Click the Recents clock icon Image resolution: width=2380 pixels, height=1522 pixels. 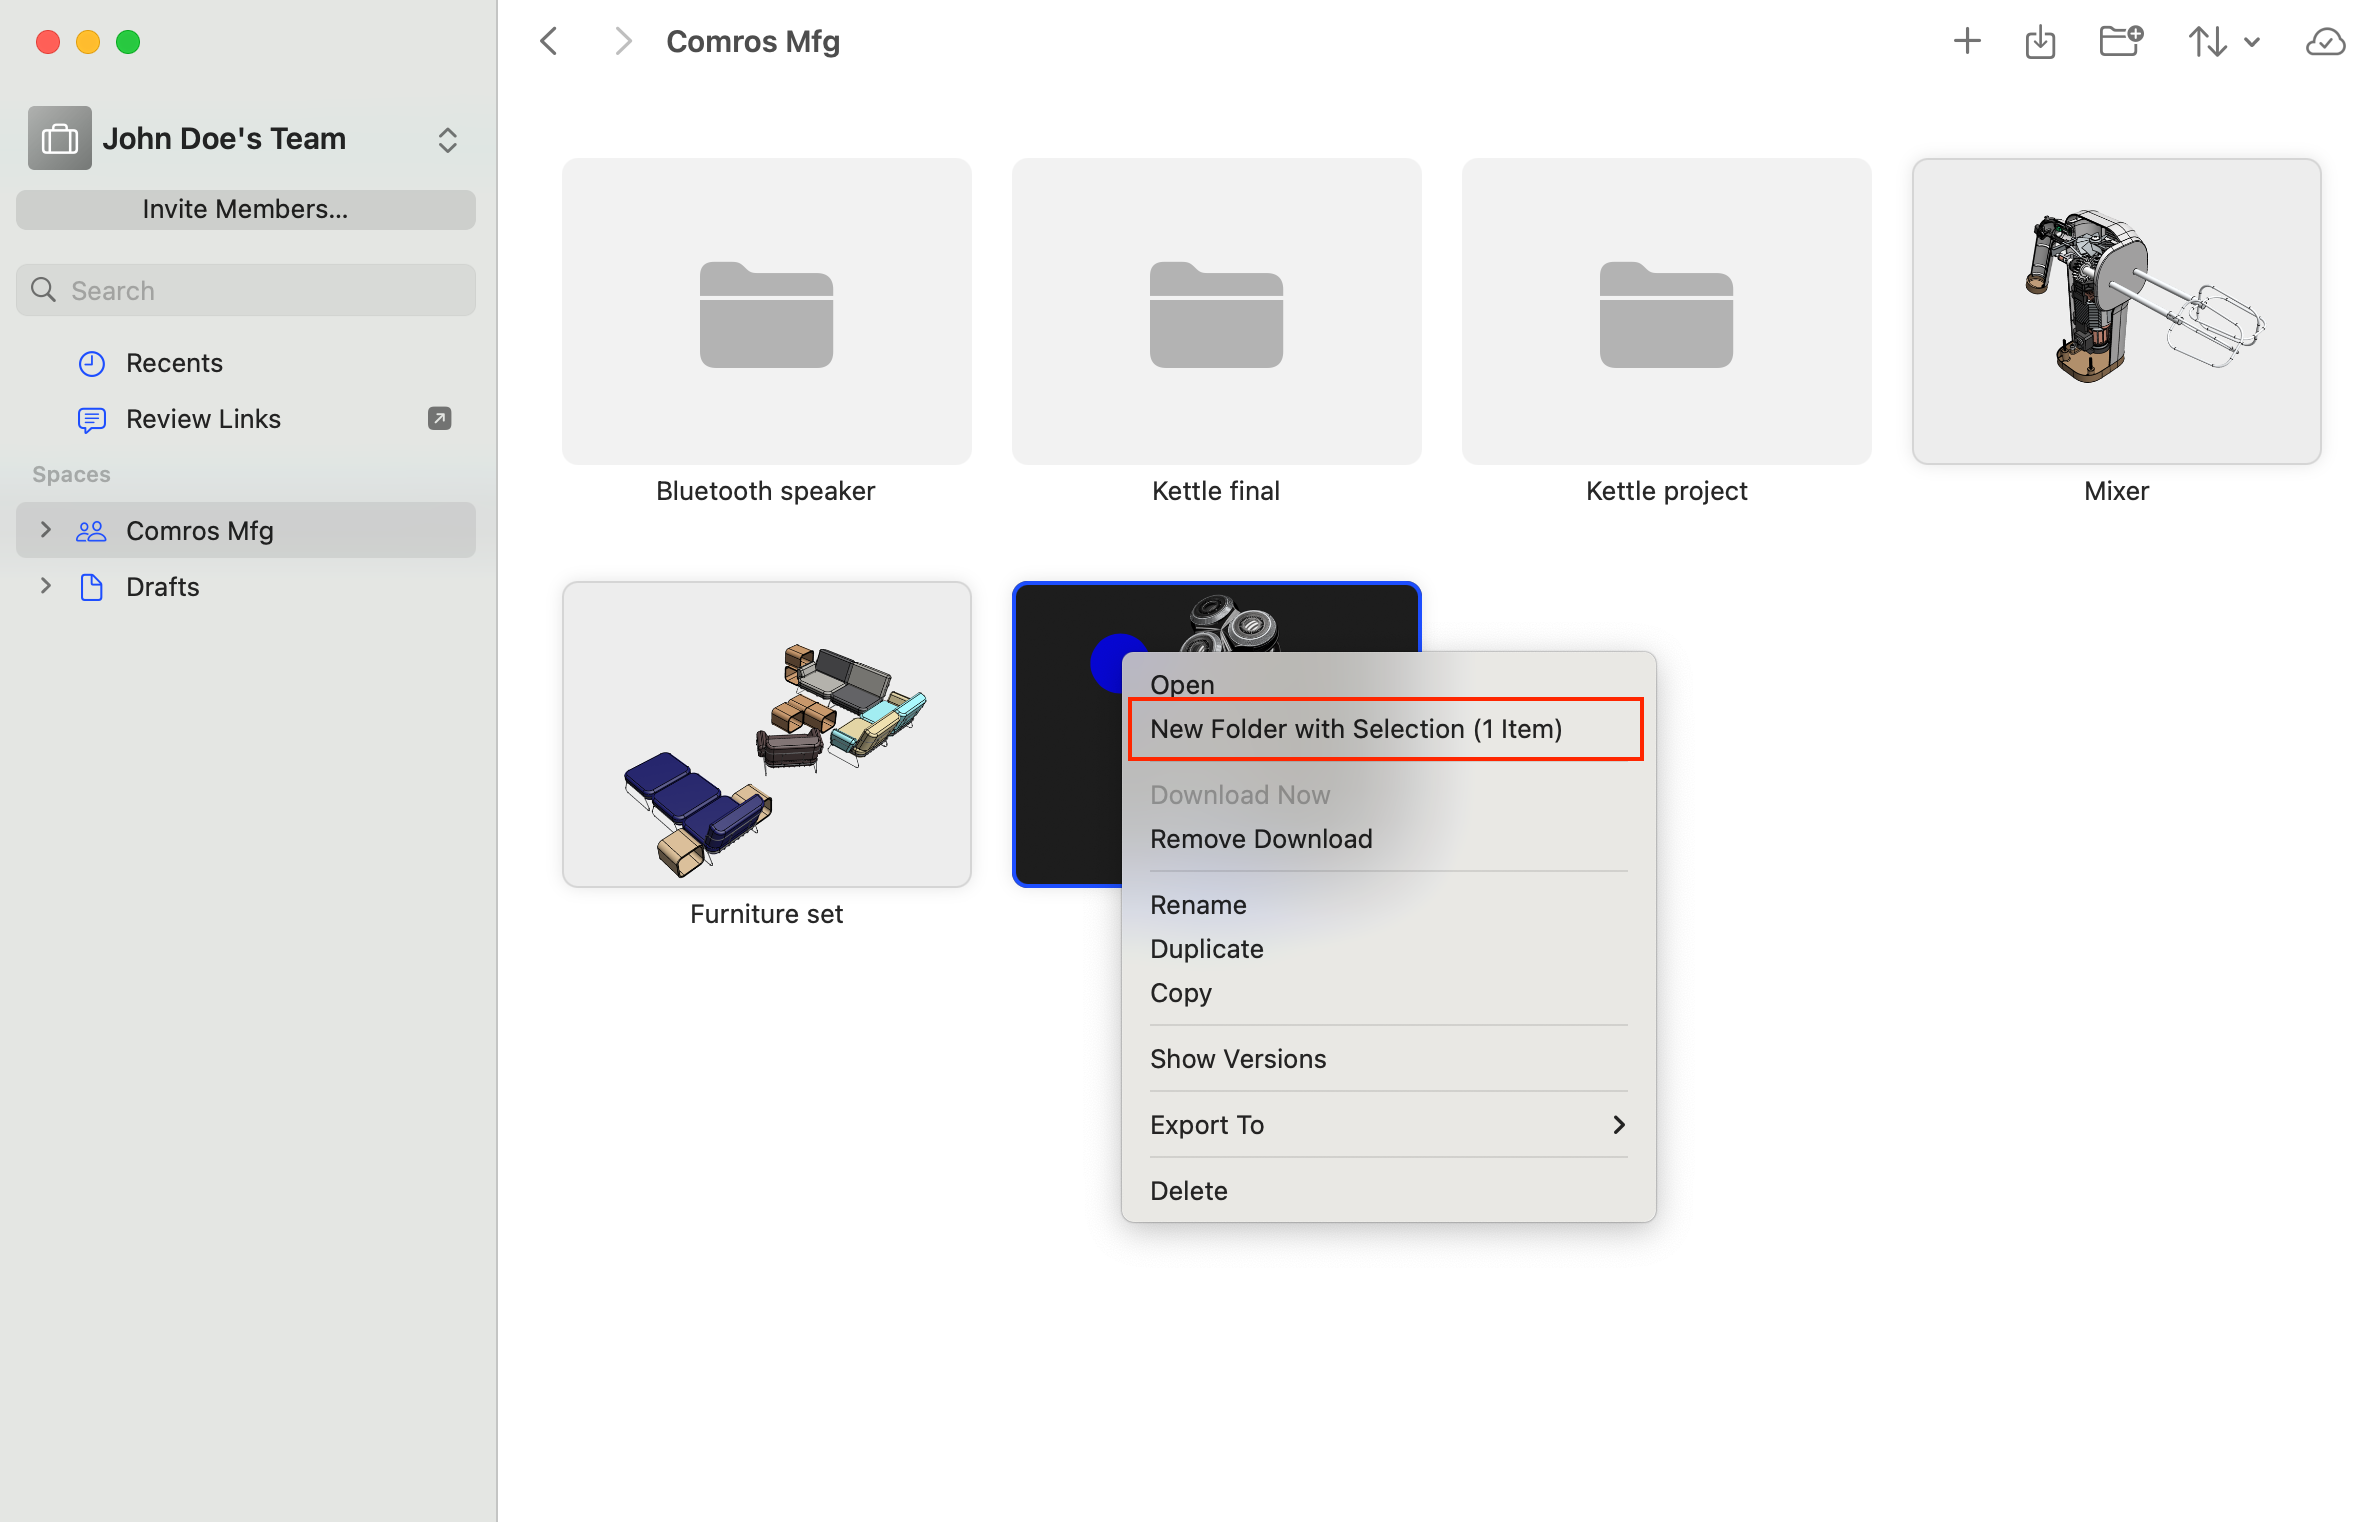pyautogui.click(x=92, y=363)
